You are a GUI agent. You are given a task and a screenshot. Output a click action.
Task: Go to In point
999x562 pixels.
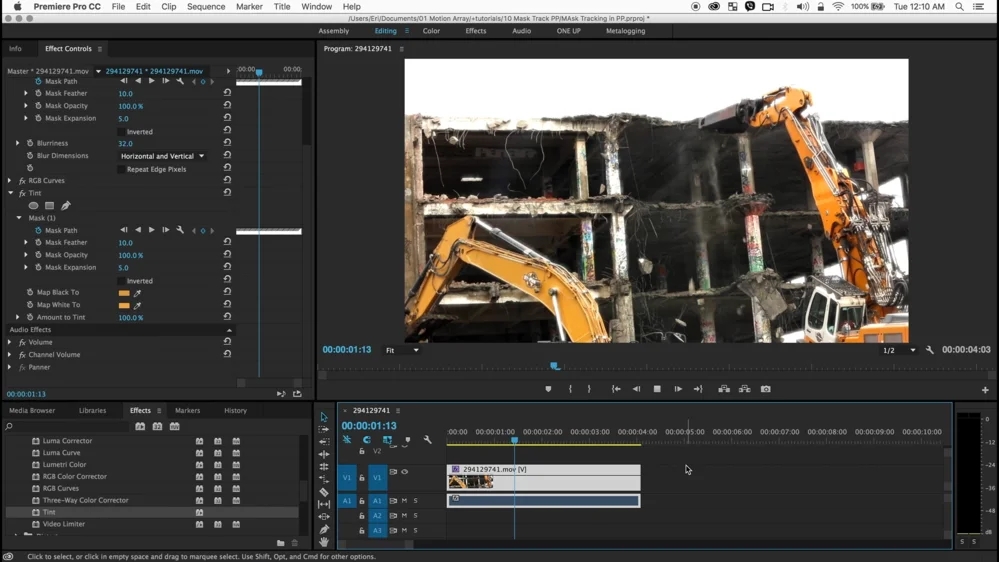tap(615, 389)
